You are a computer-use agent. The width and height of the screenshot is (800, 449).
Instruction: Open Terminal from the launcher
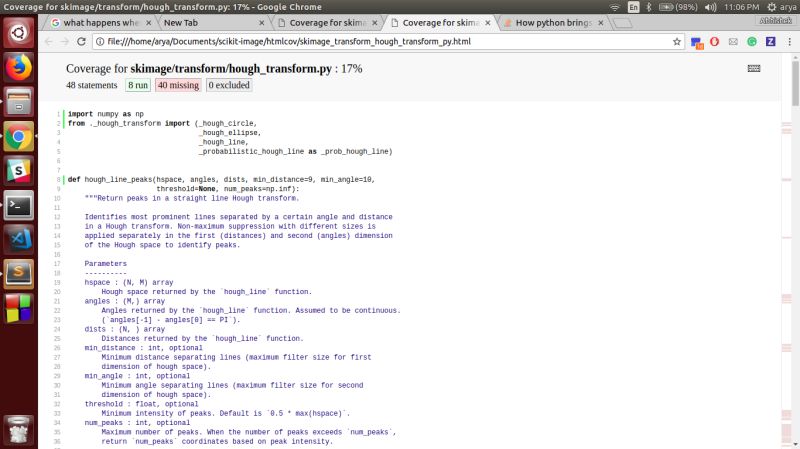click(x=18, y=205)
